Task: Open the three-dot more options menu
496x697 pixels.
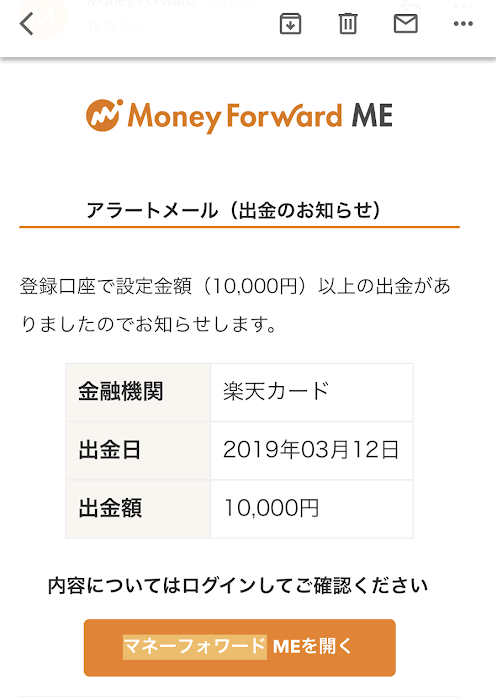Action: coord(463,24)
